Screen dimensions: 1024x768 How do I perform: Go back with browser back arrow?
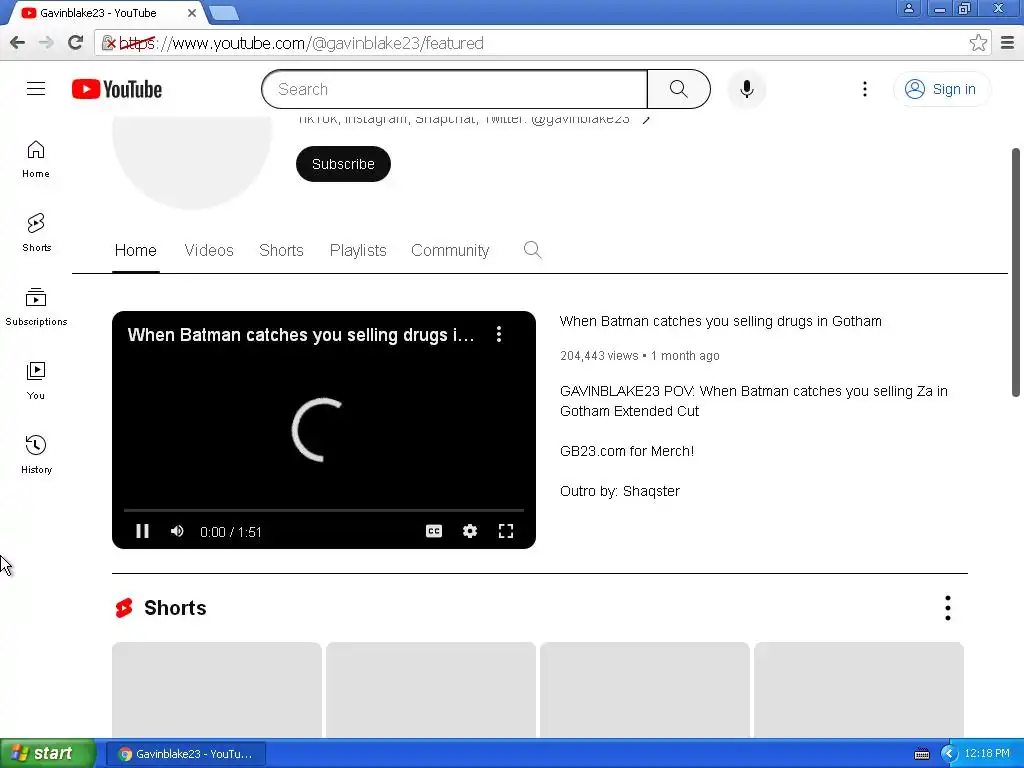point(18,43)
